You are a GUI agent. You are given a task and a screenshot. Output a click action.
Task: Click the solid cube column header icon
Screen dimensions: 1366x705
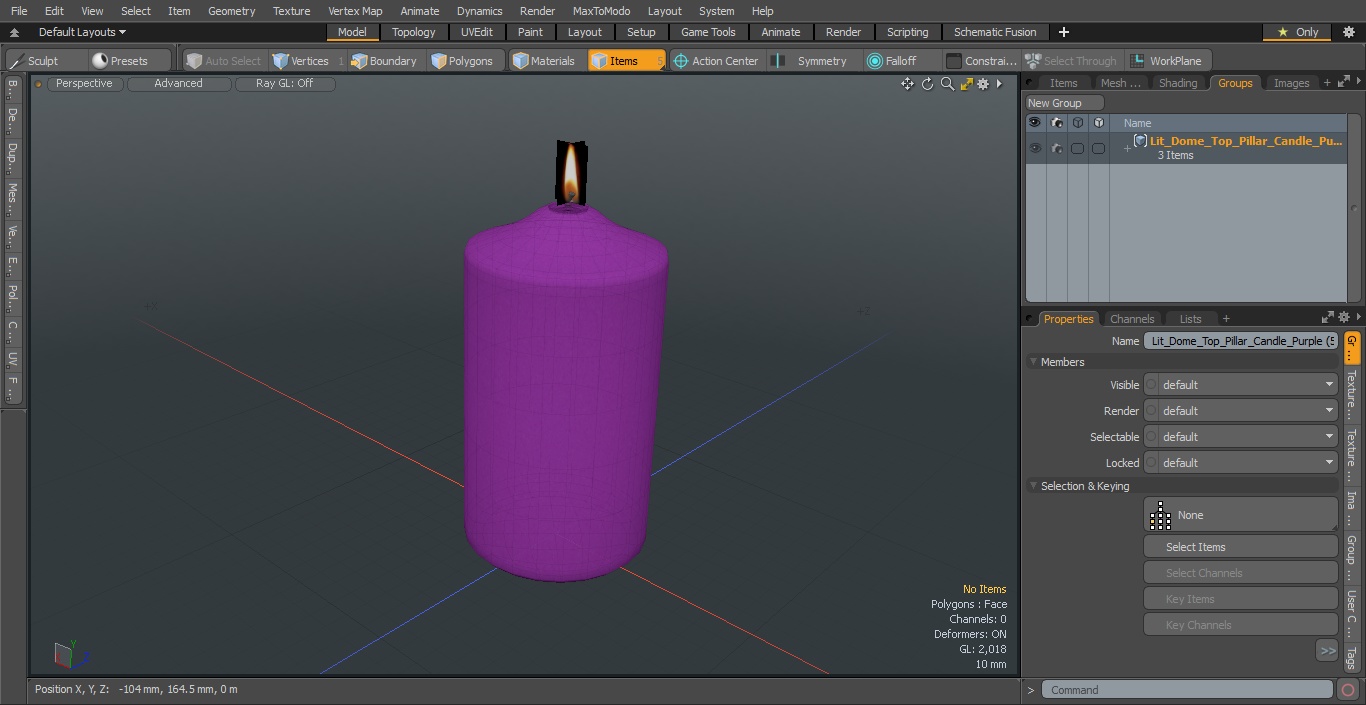click(x=1099, y=123)
